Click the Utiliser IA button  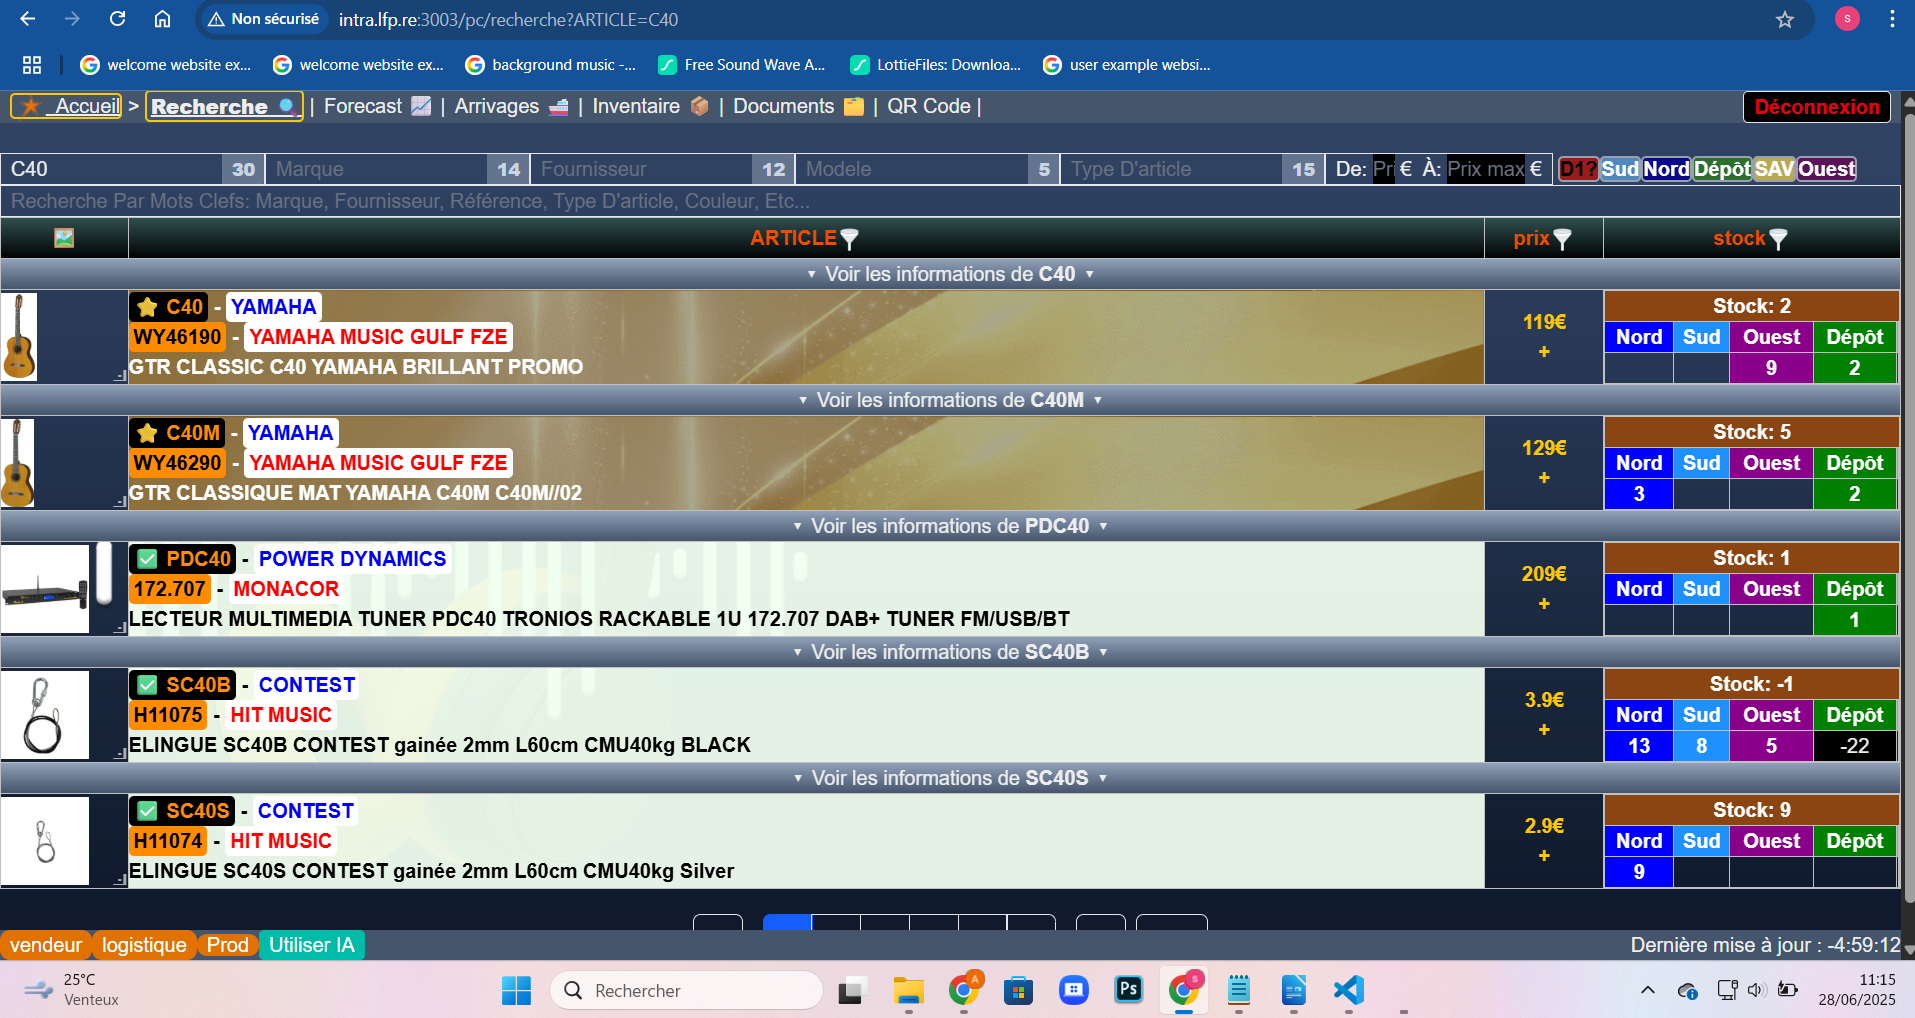pyautogui.click(x=311, y=945)
